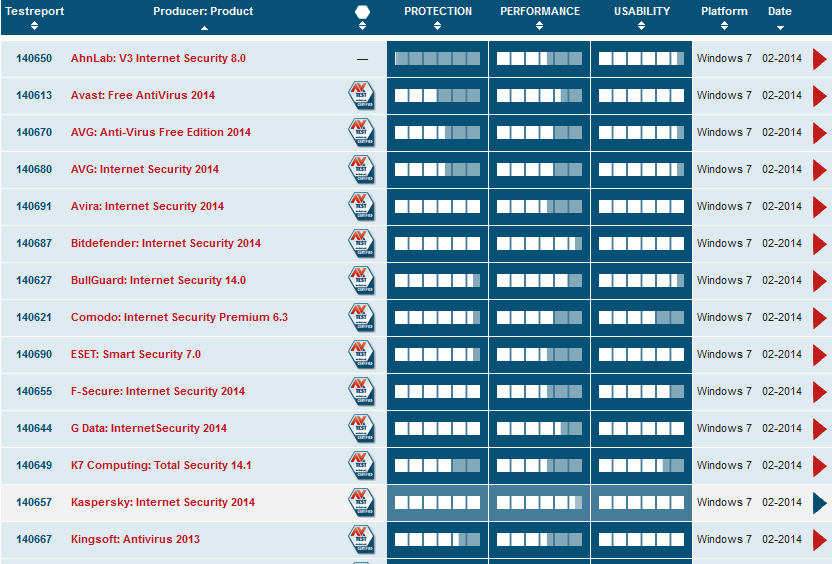Image resolution: width=832 pixels, height=564 pixels.
Task: Select testreport number 140650
Action: [x=34, y=58]
